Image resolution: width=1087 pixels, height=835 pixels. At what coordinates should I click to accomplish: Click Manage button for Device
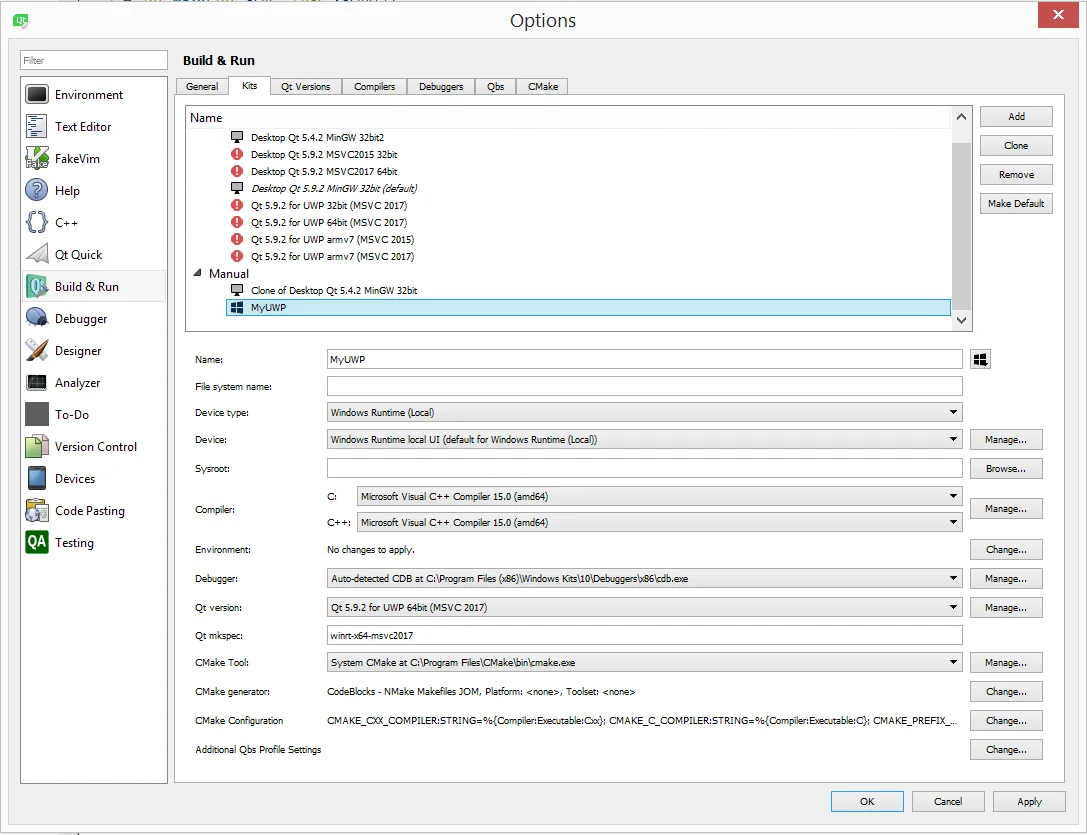(1006, 440)
